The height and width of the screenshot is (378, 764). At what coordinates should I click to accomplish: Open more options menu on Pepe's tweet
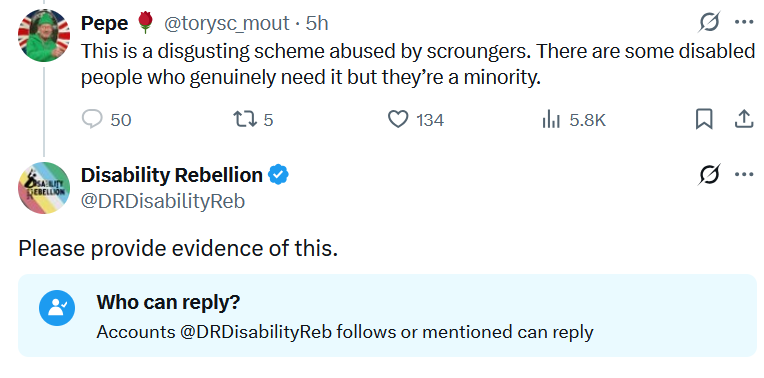click(x=744, y=22)
